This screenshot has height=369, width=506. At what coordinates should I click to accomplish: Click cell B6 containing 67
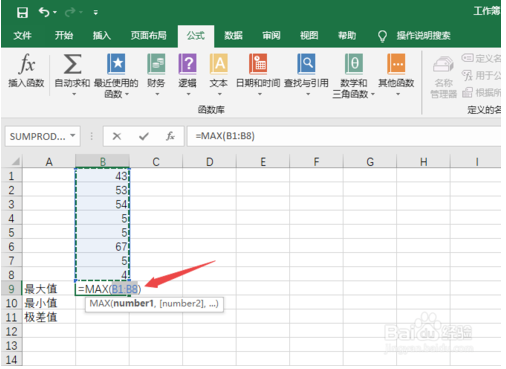tap(102, 246)
